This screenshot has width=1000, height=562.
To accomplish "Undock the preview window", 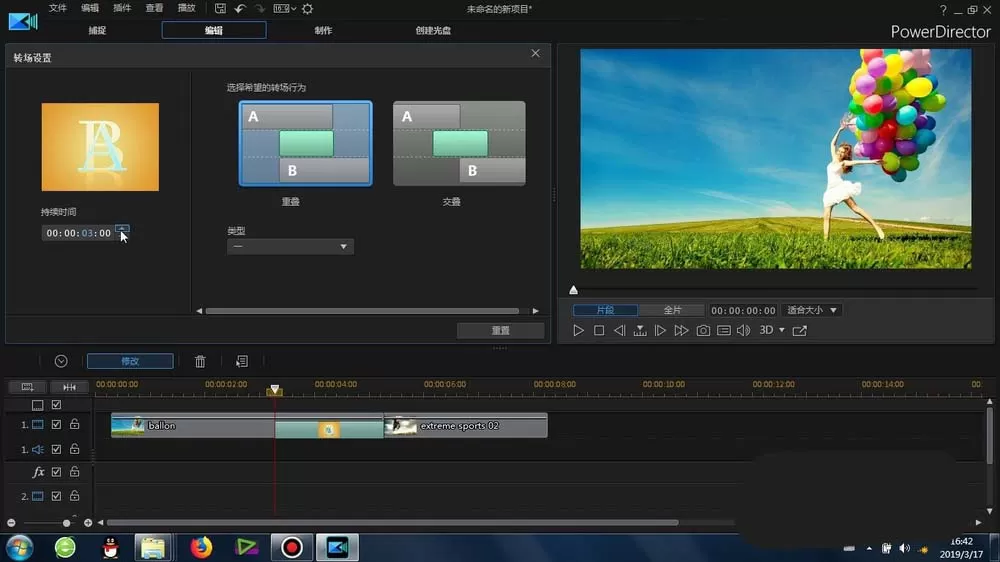I will click(800, 330).
